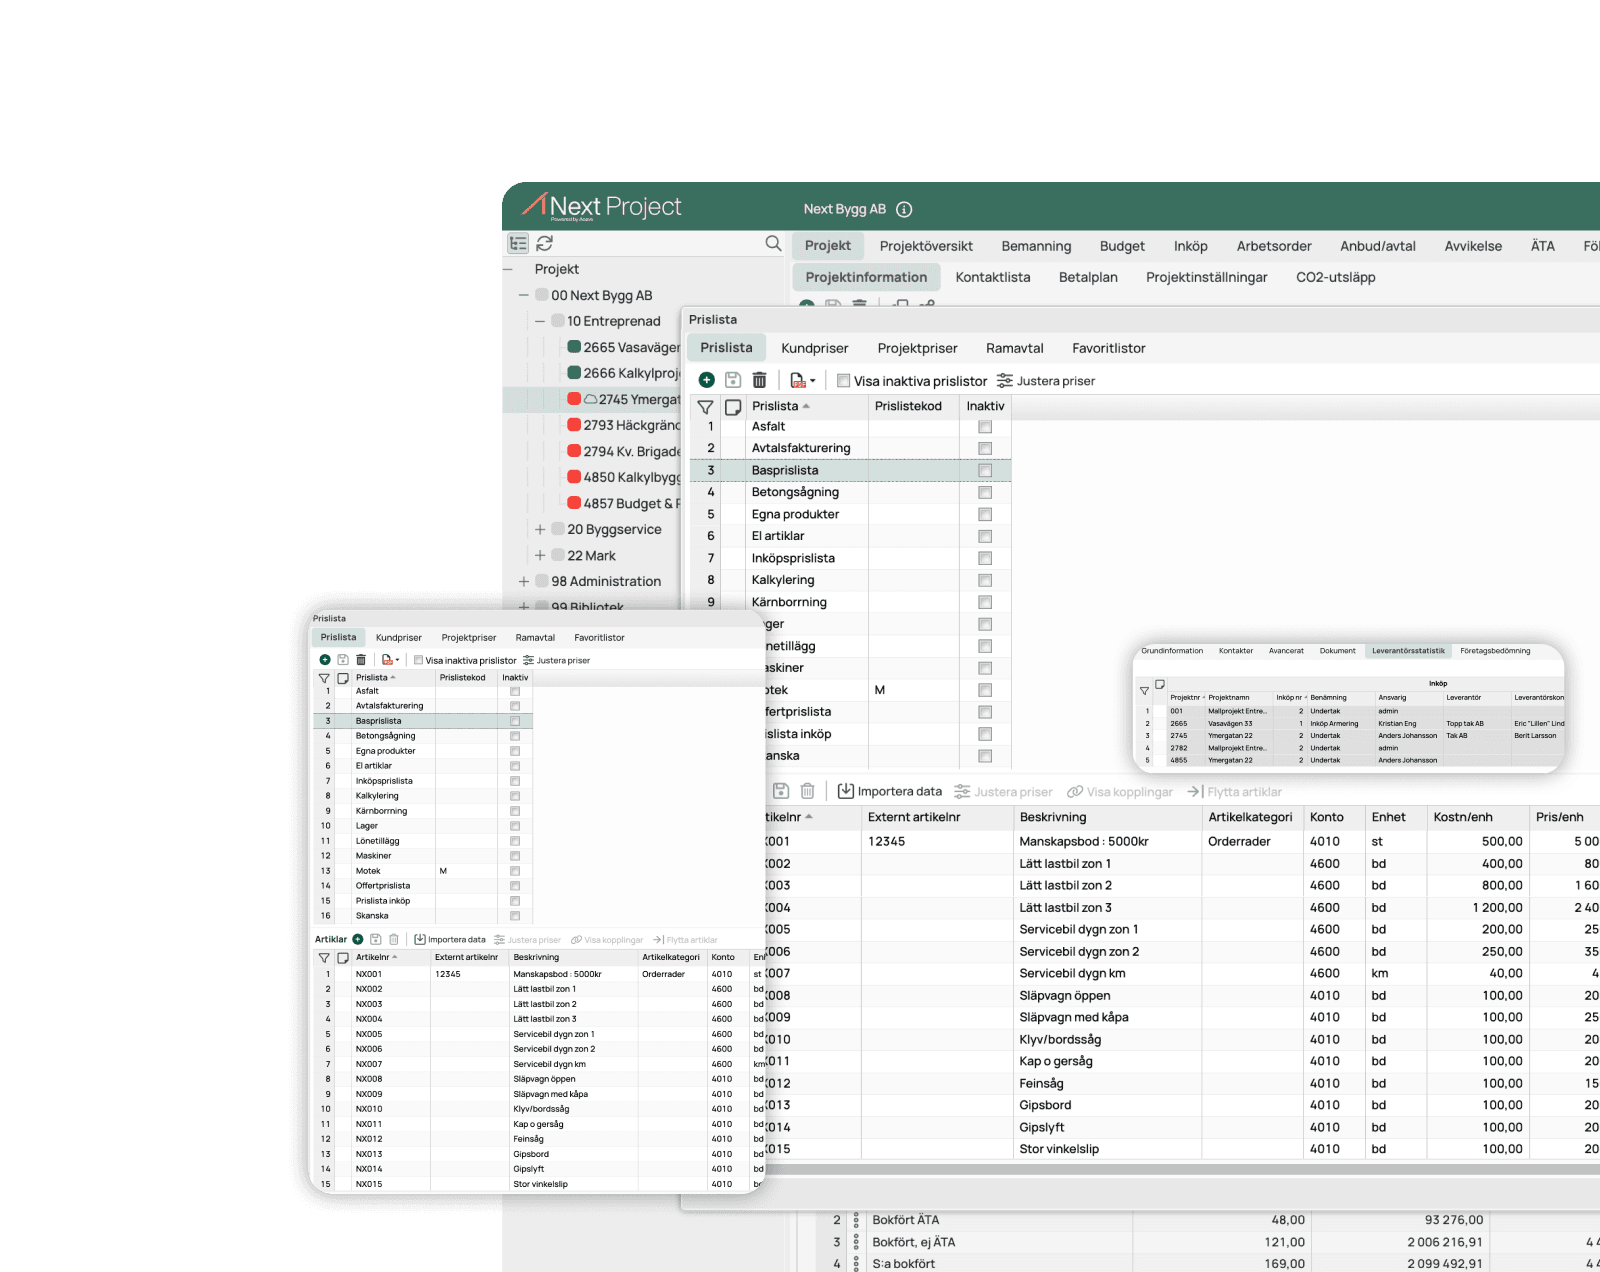1600x1272 pixels.
Task: Click horizontal scrollbar below large articles table
Action: tap(1182, 1169)
